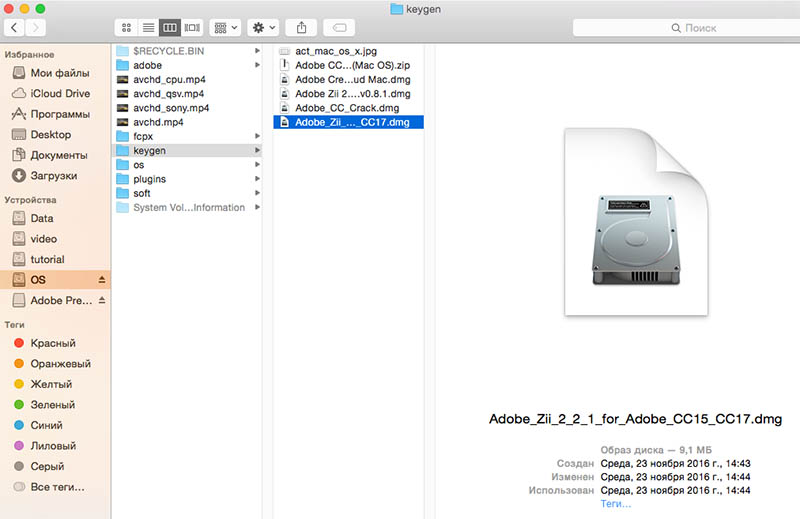
Task: Filter by the Серый tag
Action: click(55, 466)
